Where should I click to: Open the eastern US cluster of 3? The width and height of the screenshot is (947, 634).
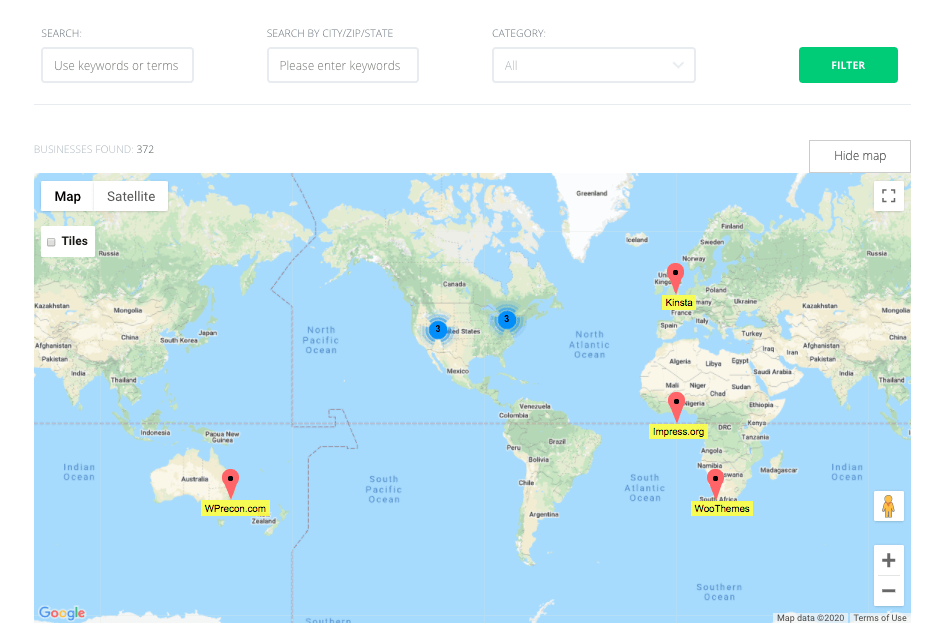tap(507, 319)
